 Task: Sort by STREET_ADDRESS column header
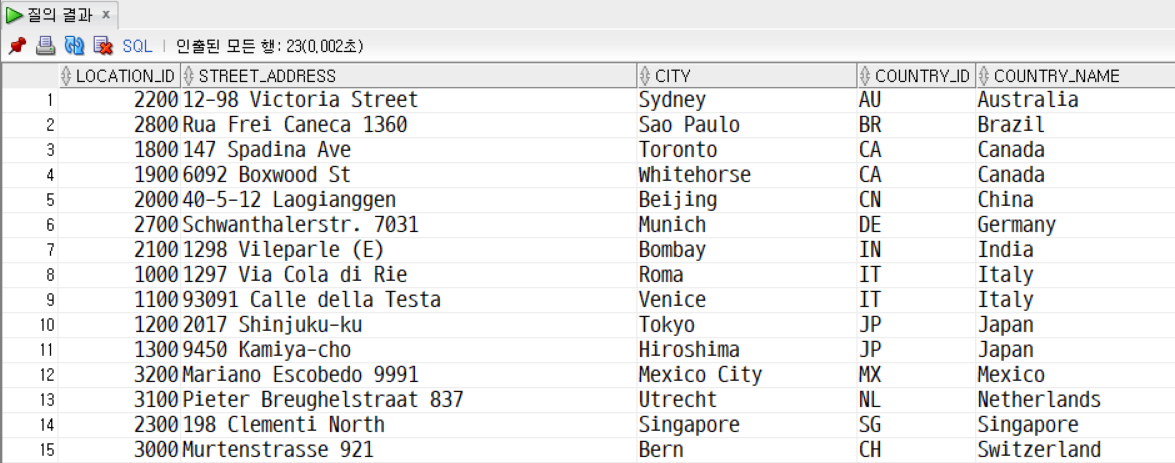pyautogui.click(x=408, y=76)
